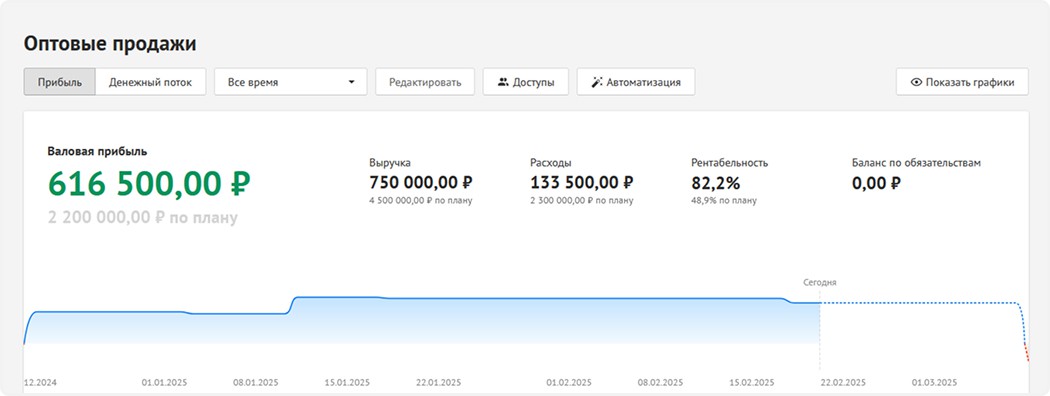Click date label 01.02.2025 on axis

click(x=569, y=383)
